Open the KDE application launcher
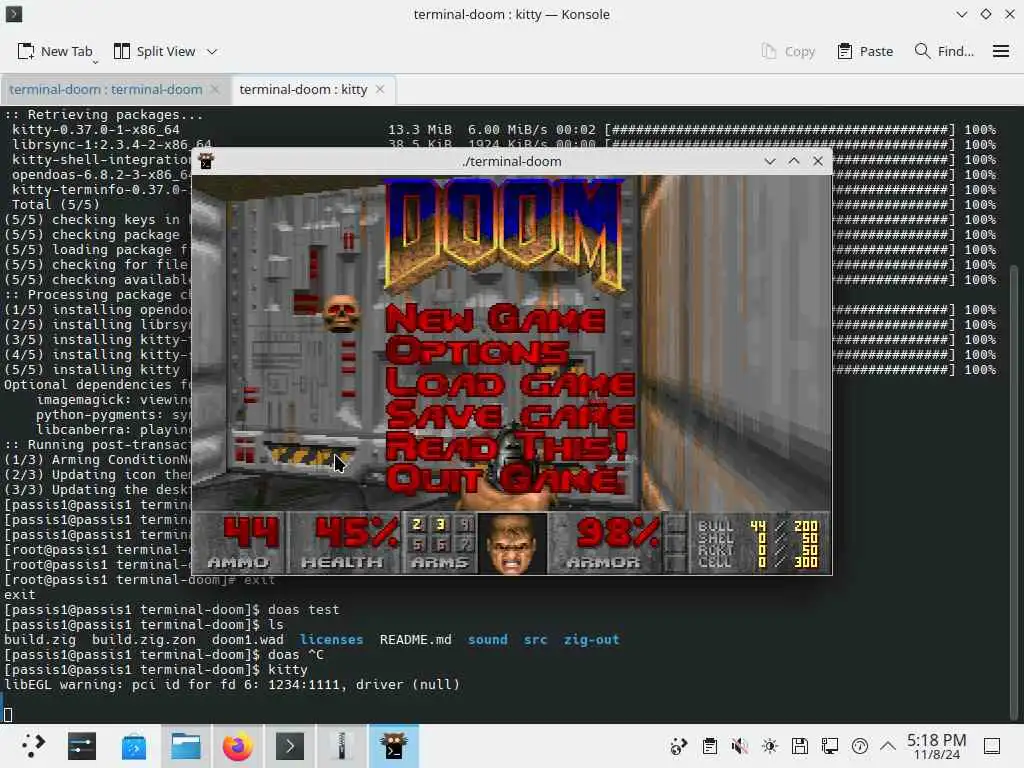This screenshot has width=1024, height=768. point(31,746)
